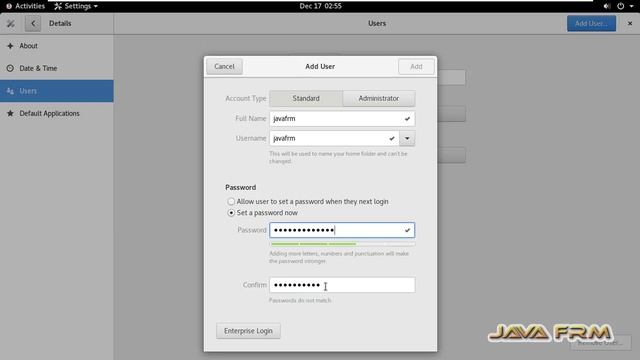The height and width of the screenshot is (360, 640).
Task: Click the 'Passwords do not match' text
Action: [x=300, y=300]
